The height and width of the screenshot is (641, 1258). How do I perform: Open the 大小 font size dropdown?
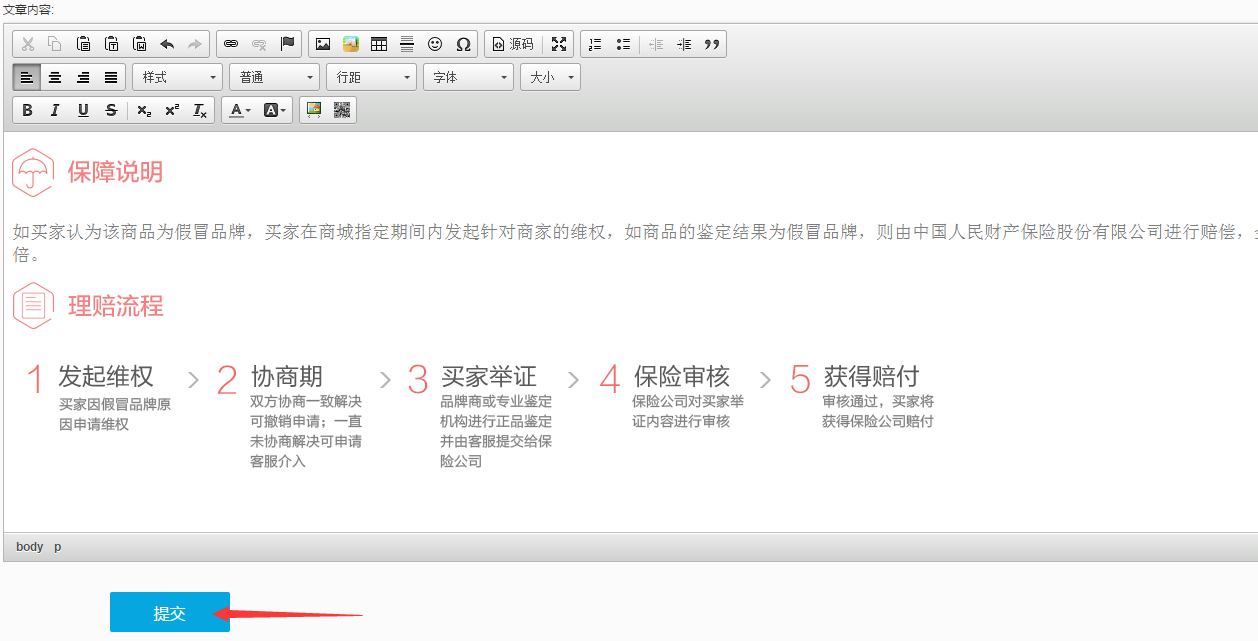(x=550, y=77)
